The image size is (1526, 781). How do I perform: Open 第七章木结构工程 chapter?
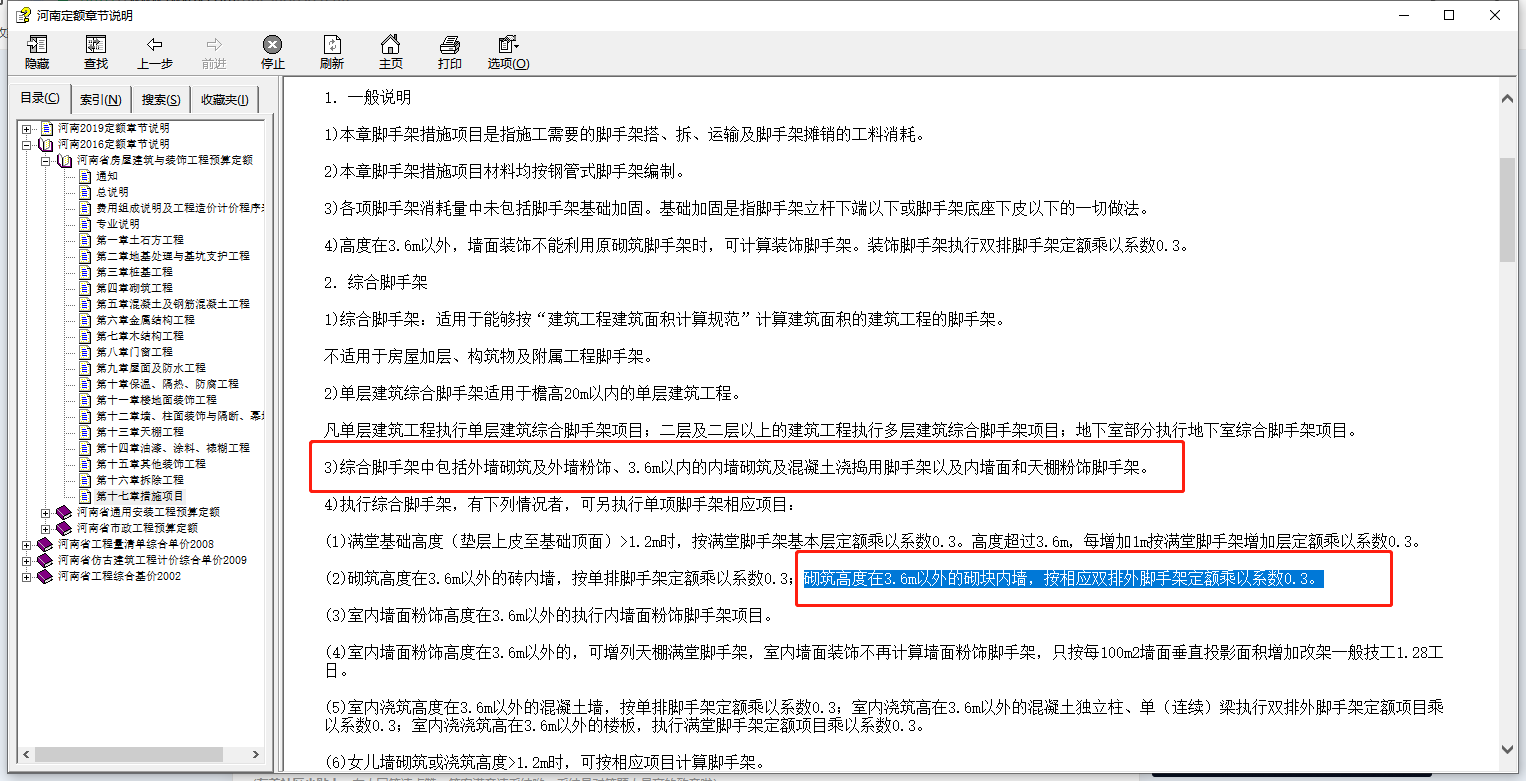click(x=140, y=336)
